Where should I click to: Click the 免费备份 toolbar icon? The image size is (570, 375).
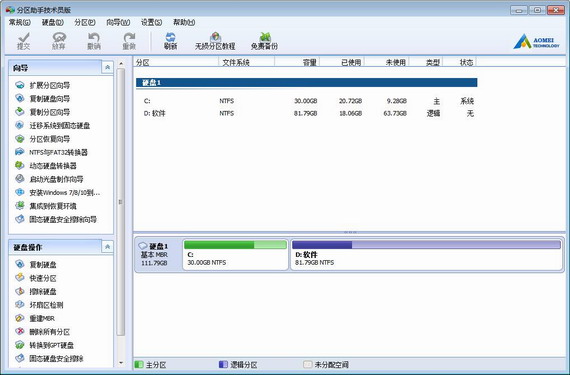pyautogui.click(x=264, y=41)
